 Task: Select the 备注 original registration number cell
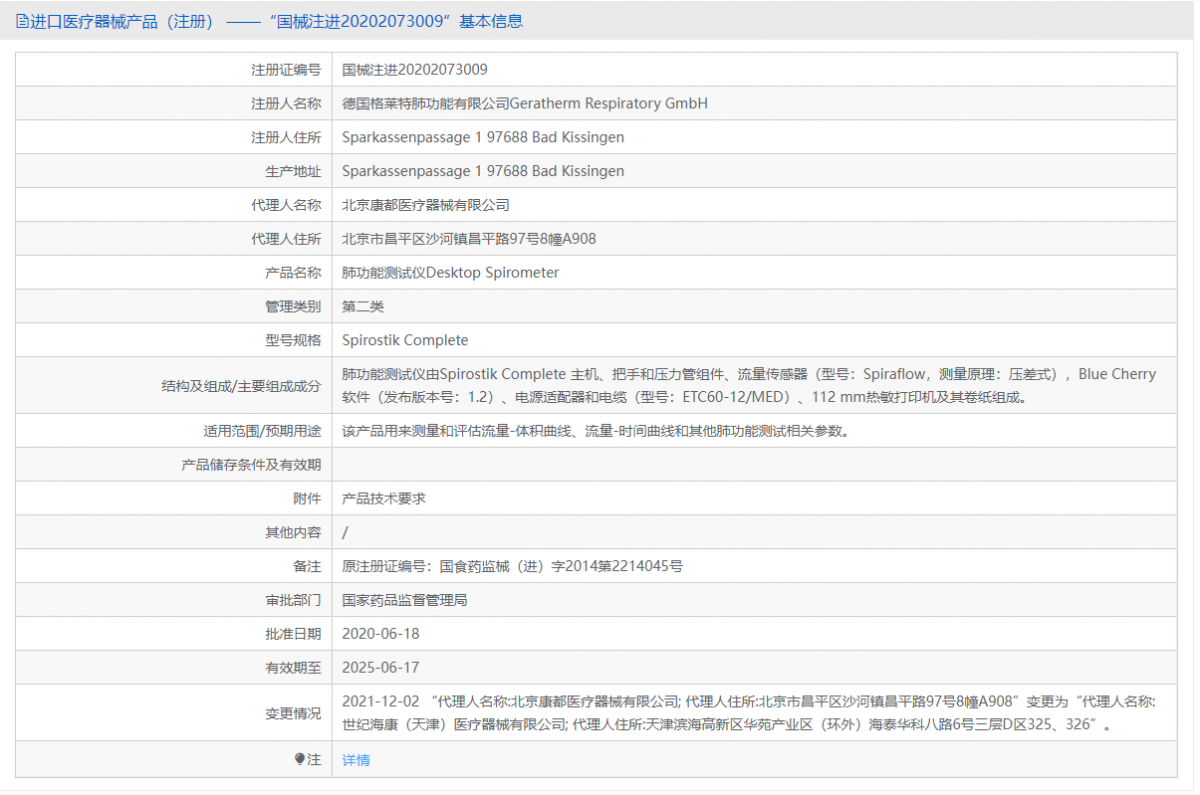pos(510,565)
